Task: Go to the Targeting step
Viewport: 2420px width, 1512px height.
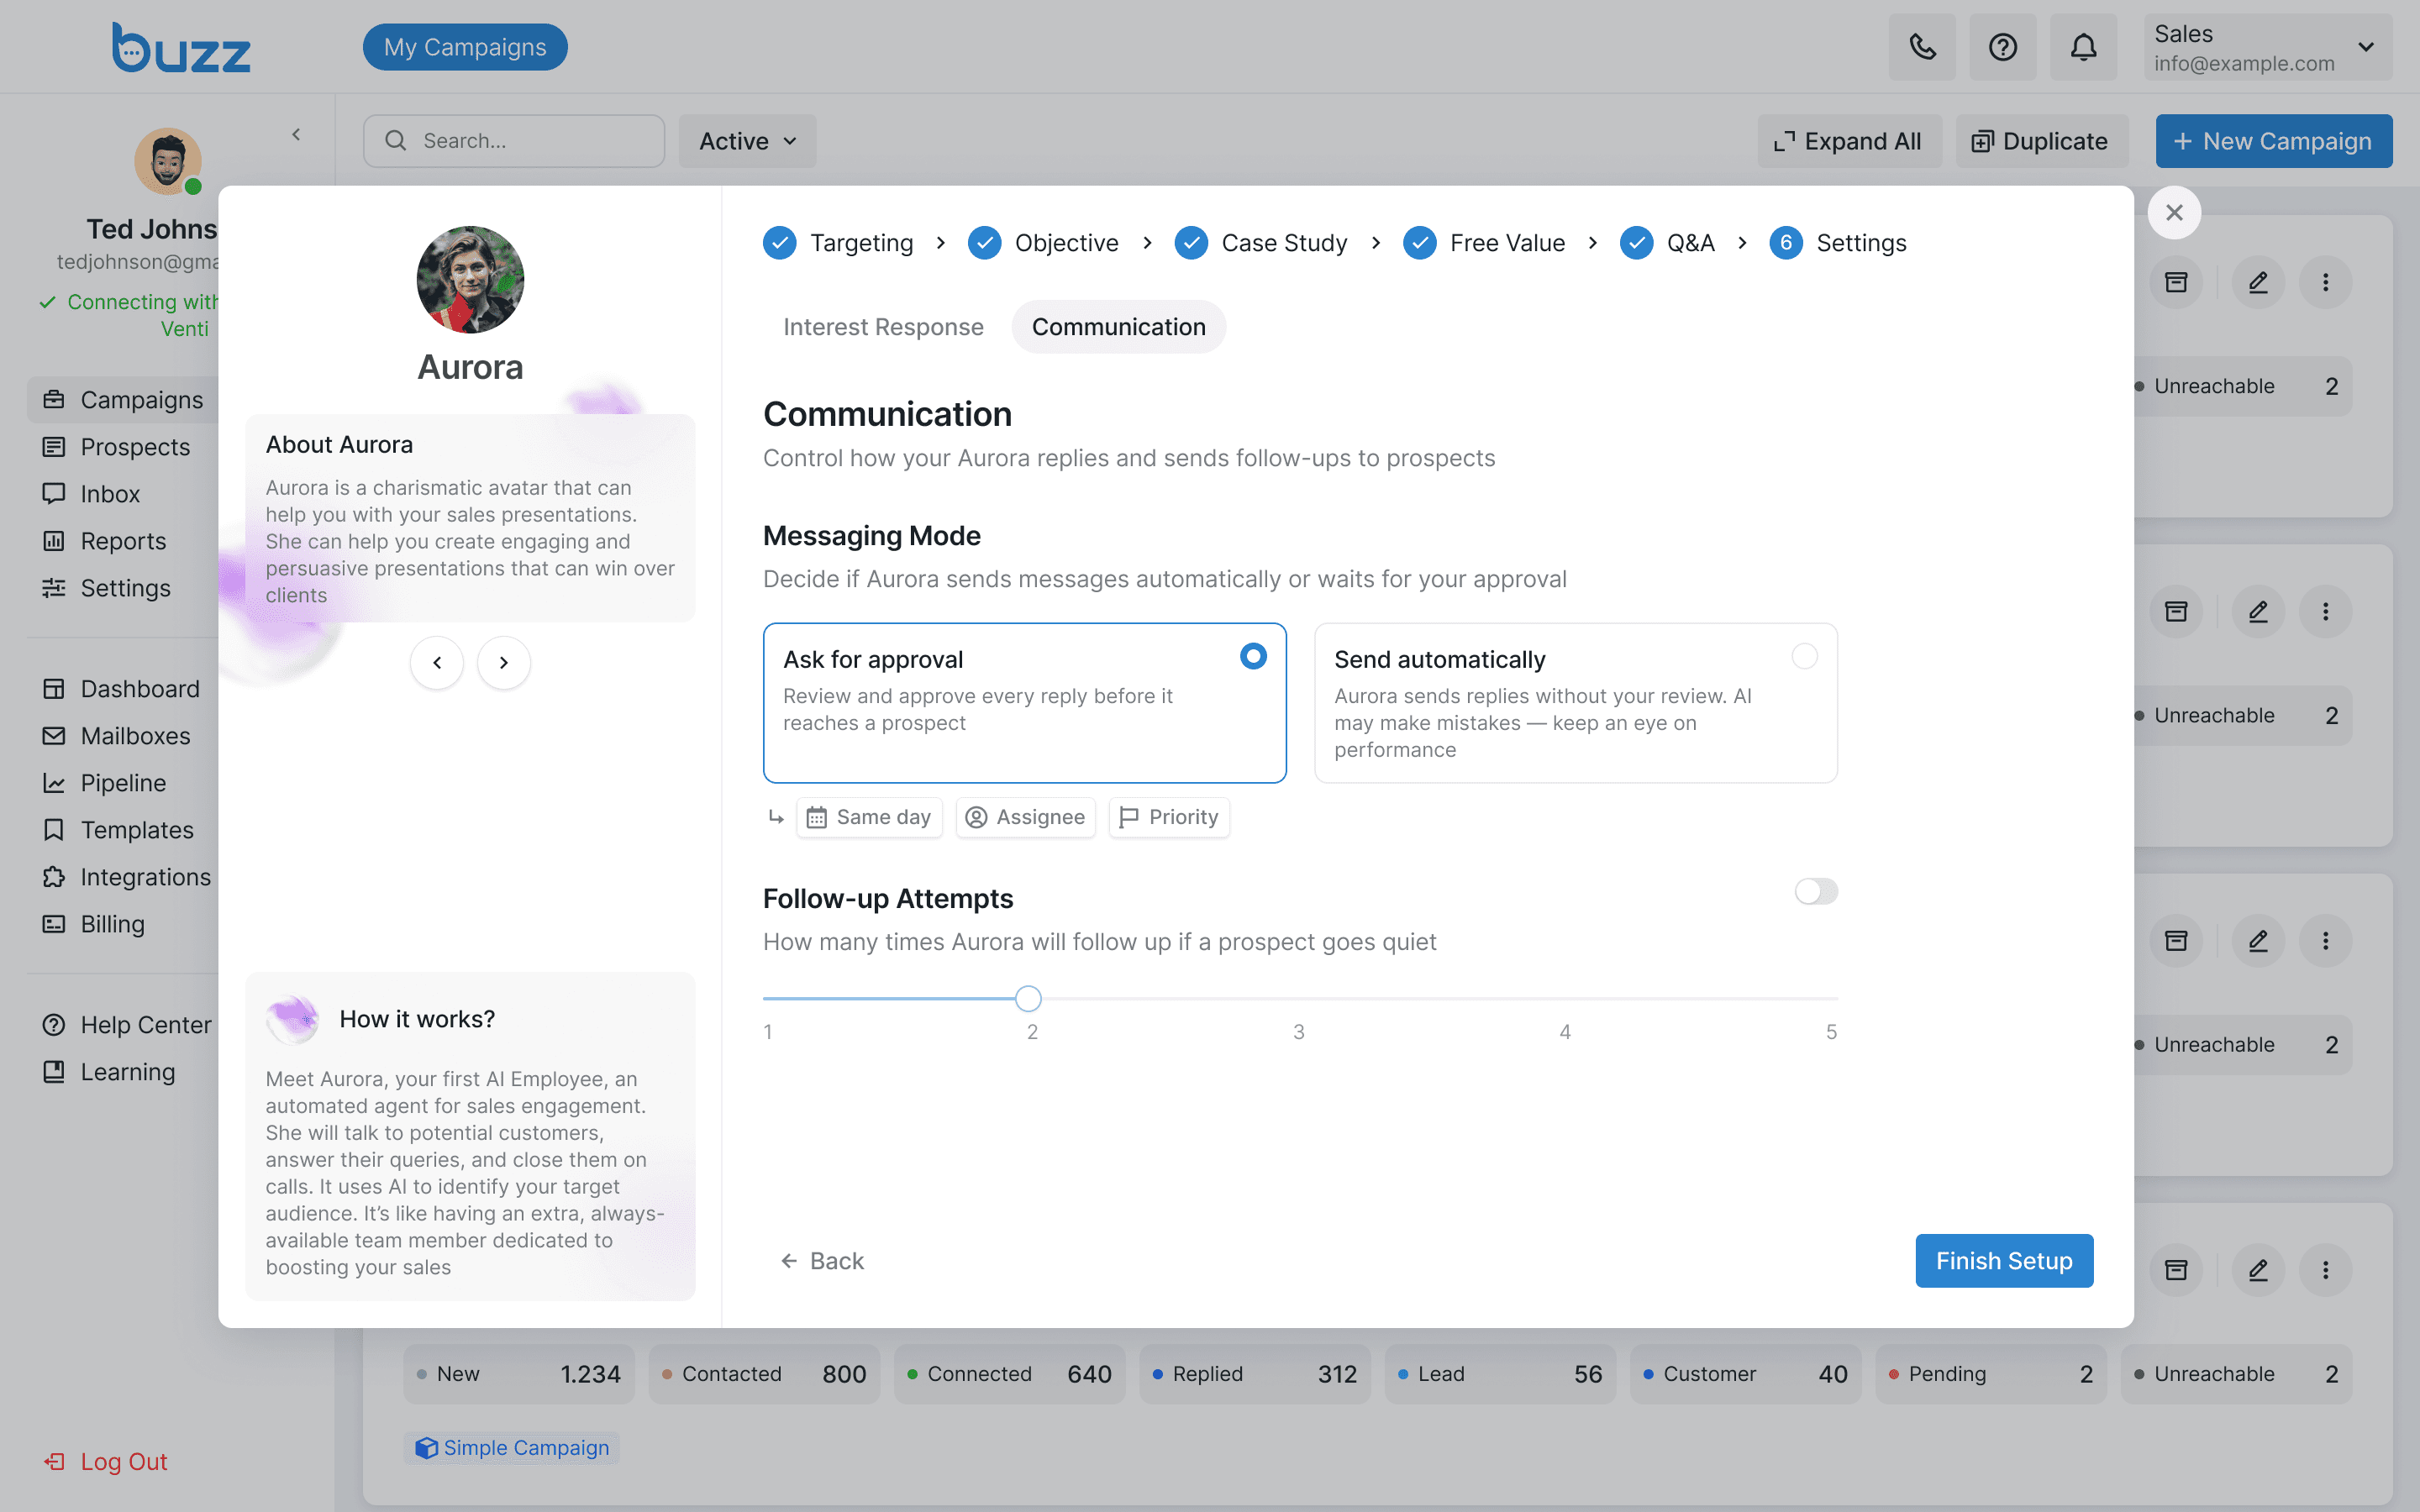Action: click(x=838, y=243)
